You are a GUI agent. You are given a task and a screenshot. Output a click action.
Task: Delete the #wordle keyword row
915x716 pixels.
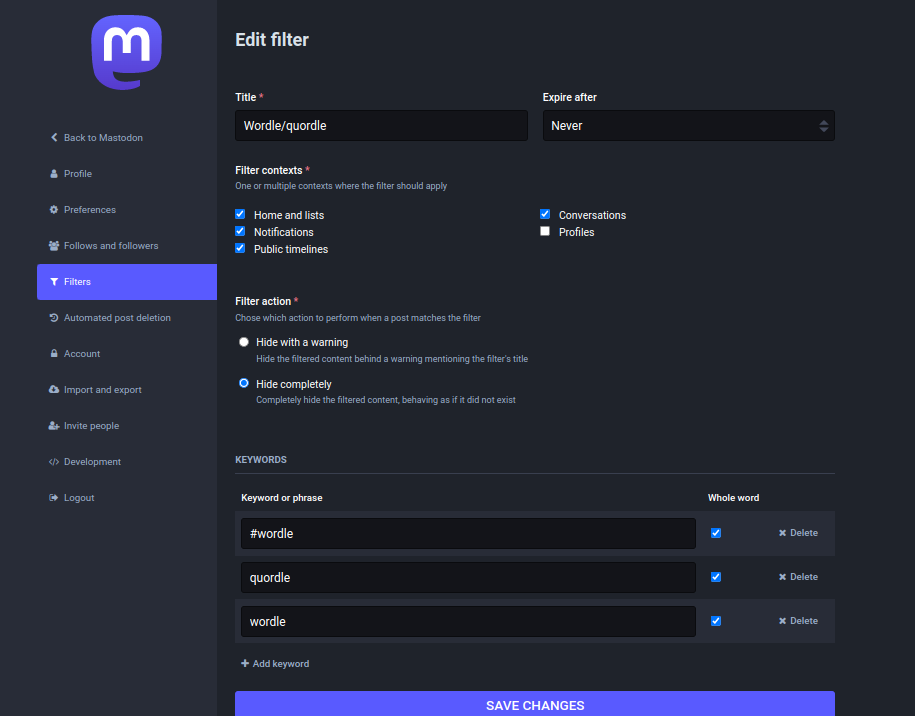(798, 533)
